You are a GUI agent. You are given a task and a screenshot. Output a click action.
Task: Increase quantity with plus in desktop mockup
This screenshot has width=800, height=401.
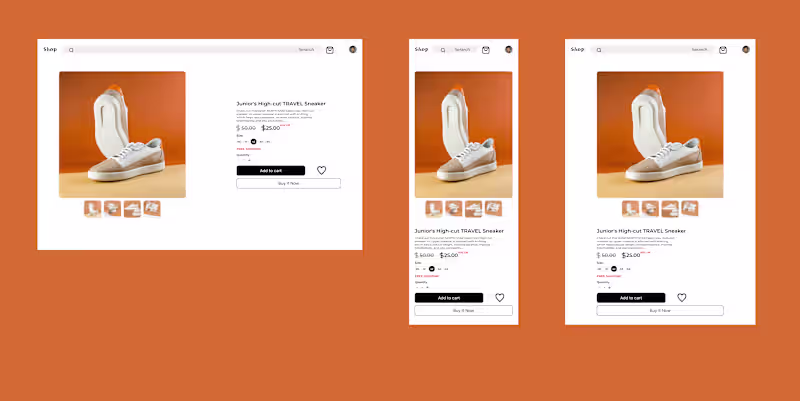pos(249,160)
